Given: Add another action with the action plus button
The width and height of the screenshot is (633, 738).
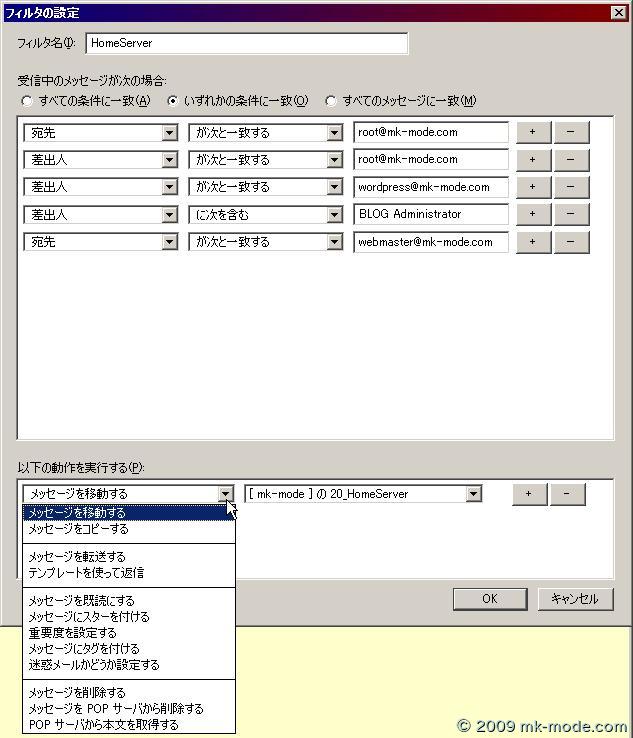Looking at the screenshot, I should coord(530,494).
